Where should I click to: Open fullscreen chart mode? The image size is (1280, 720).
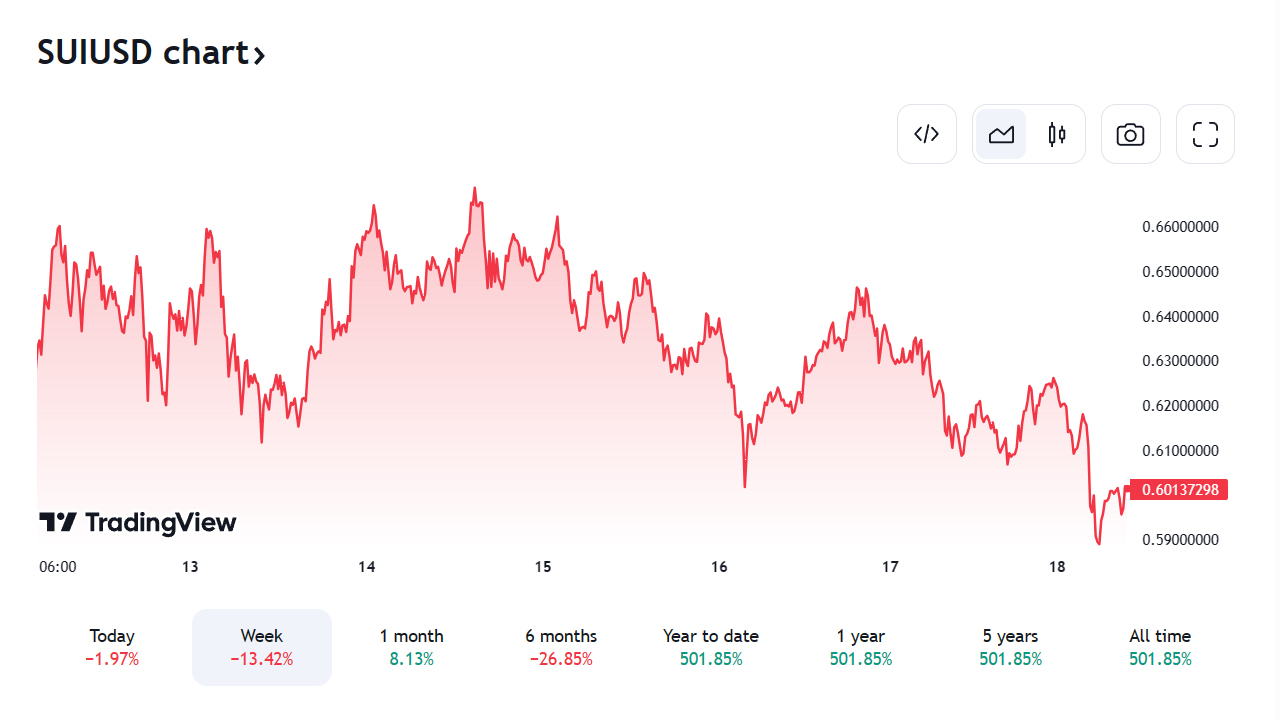pyautogui.click(x=1205, y=134)
